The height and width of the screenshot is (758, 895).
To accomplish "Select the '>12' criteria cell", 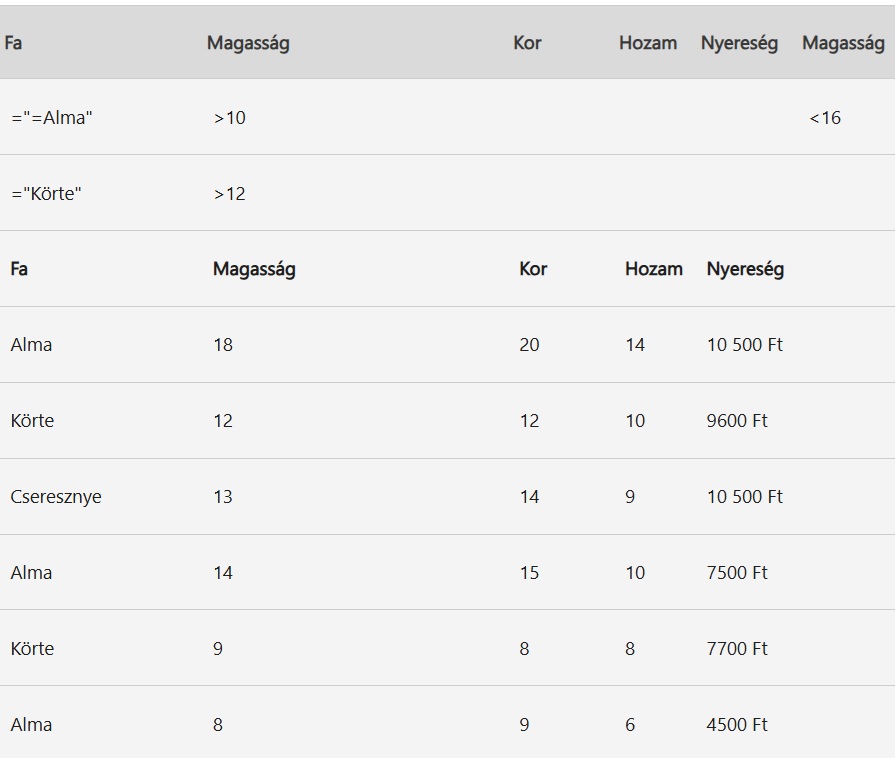I will [229, 194].
